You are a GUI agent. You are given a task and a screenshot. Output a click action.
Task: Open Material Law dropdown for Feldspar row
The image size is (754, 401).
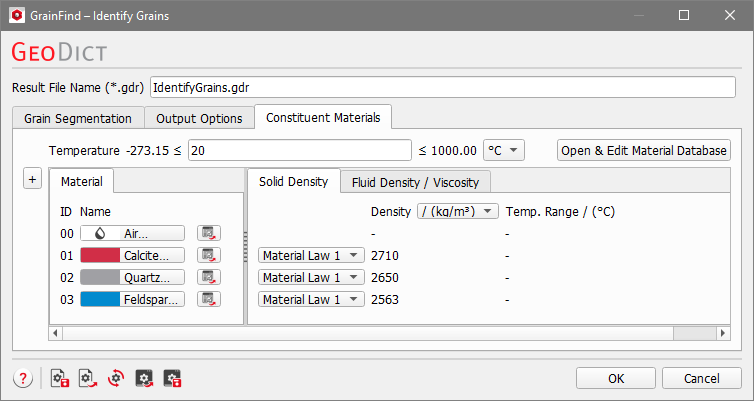pos(311,299)
